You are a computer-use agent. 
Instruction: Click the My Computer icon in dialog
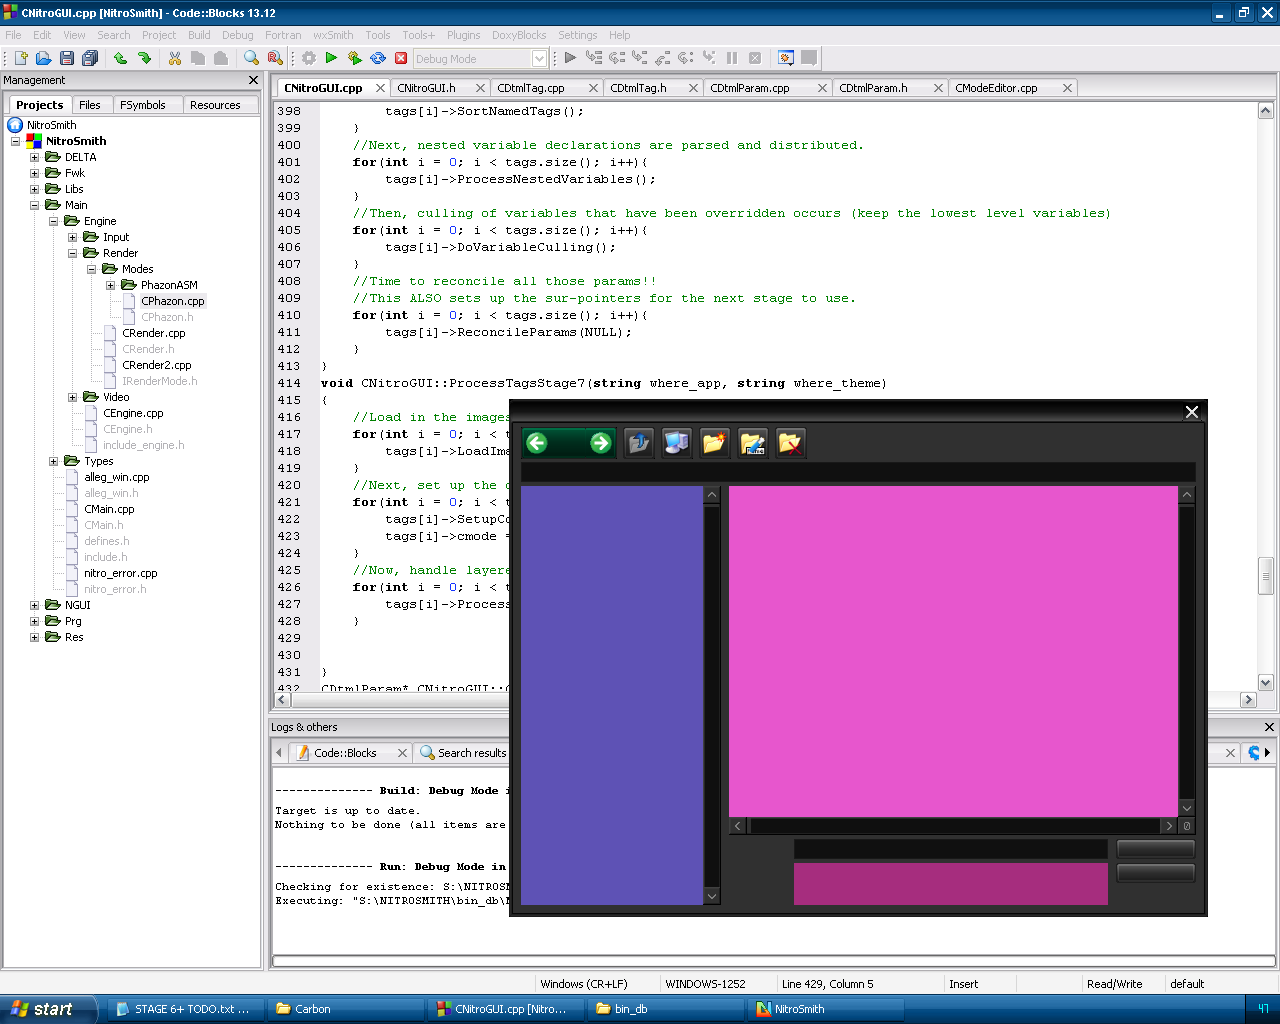677,443
